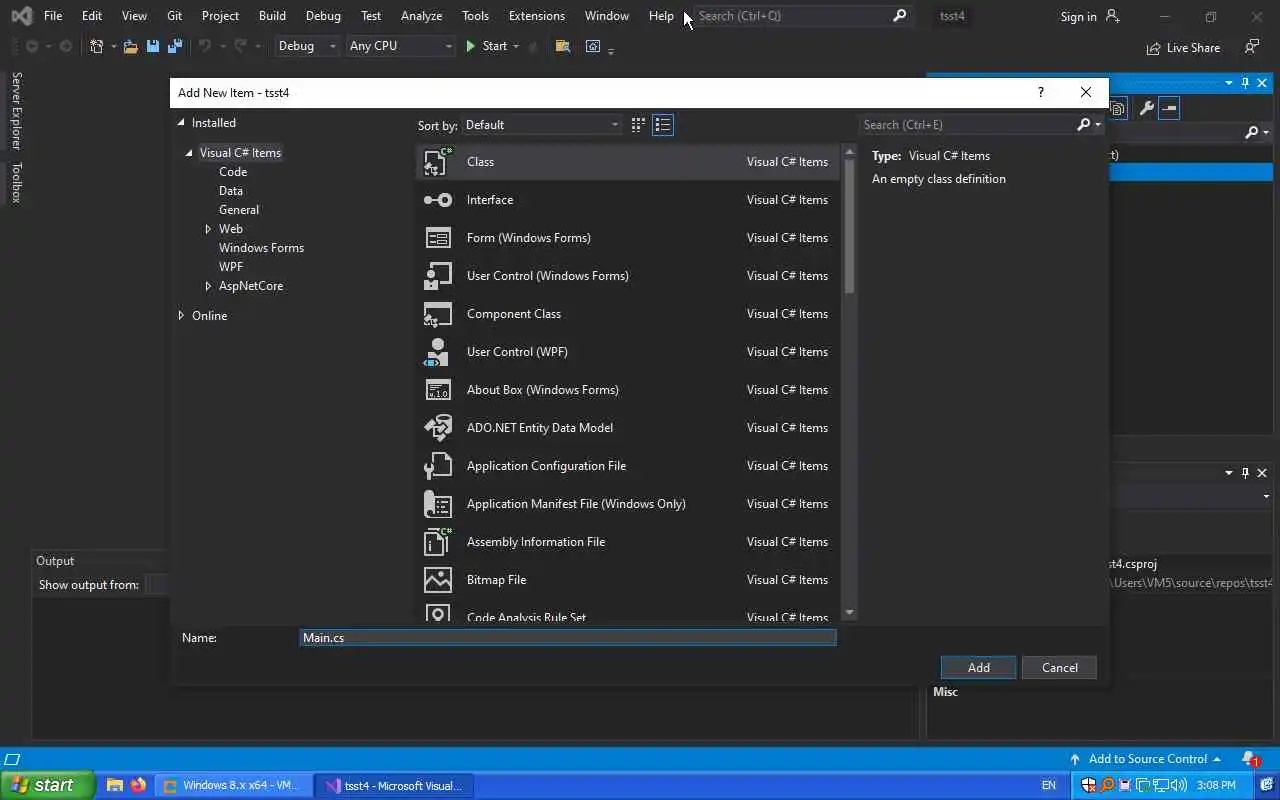Open the Feedback icon near Live Share
This screenshot has height=800, width=1280.
point(1252,47)
